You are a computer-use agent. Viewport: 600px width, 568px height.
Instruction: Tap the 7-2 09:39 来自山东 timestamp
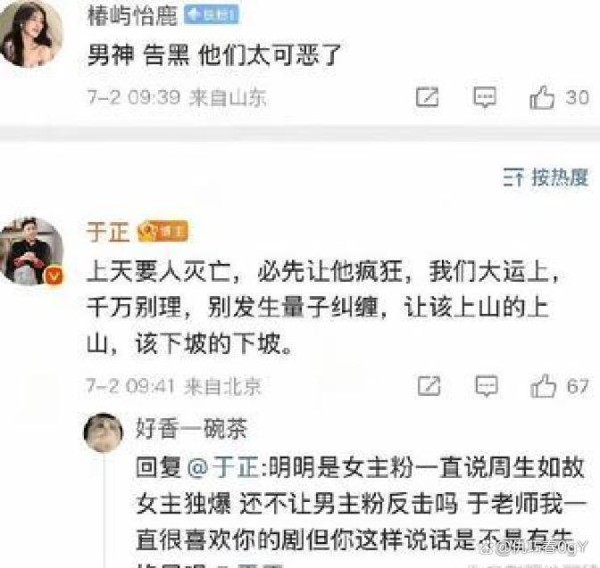click(x=177, y=98)
